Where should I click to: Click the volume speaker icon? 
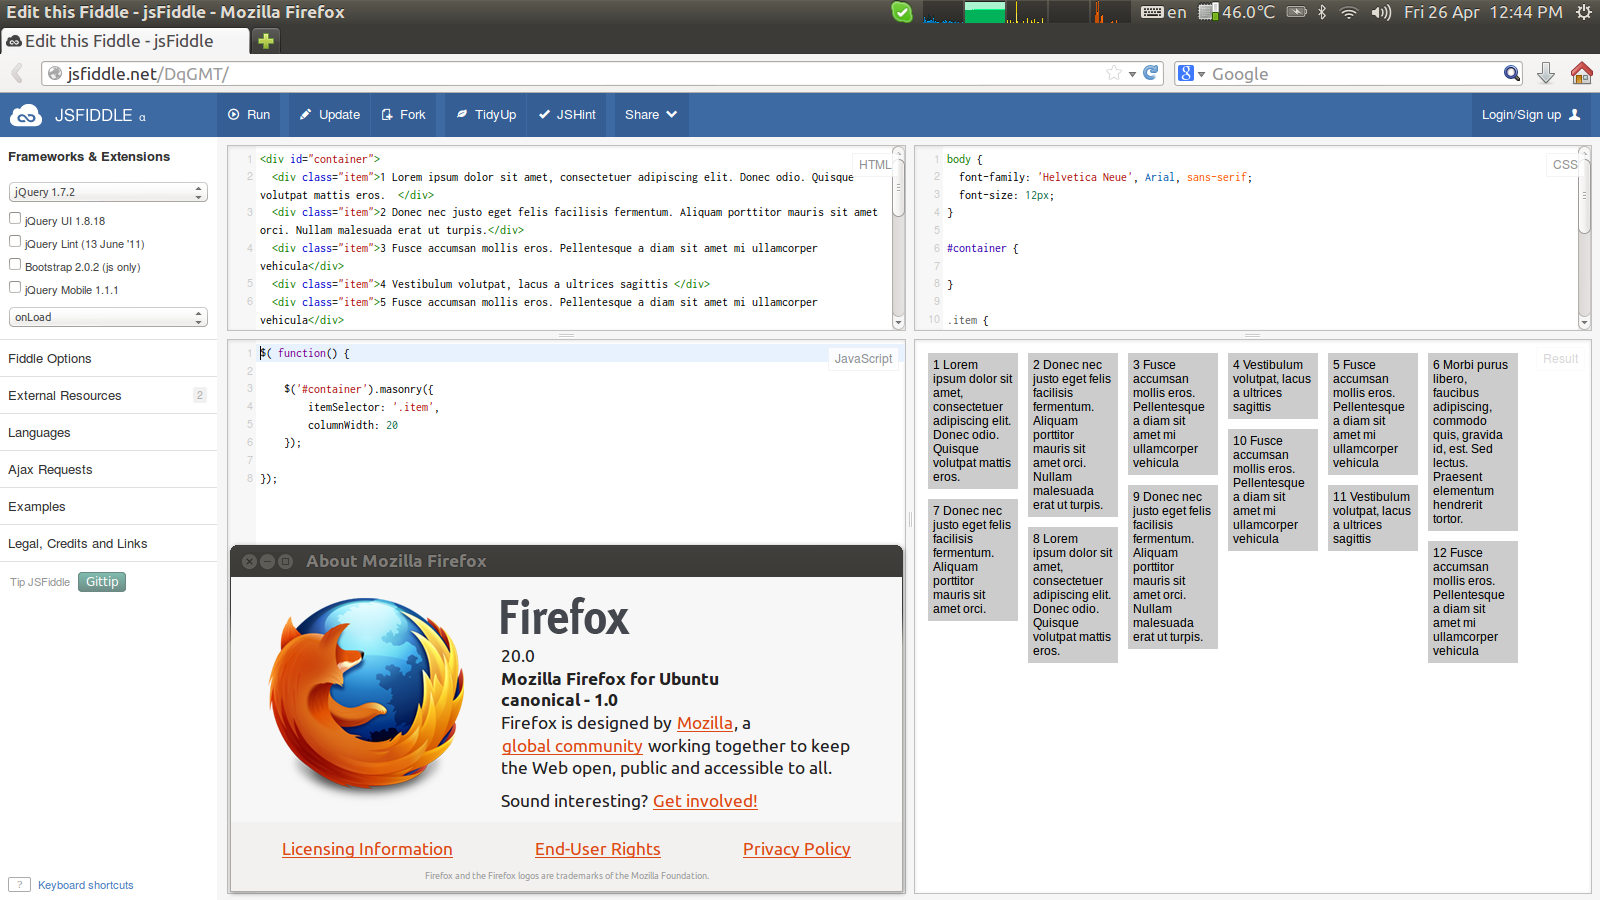[1381, 12]
